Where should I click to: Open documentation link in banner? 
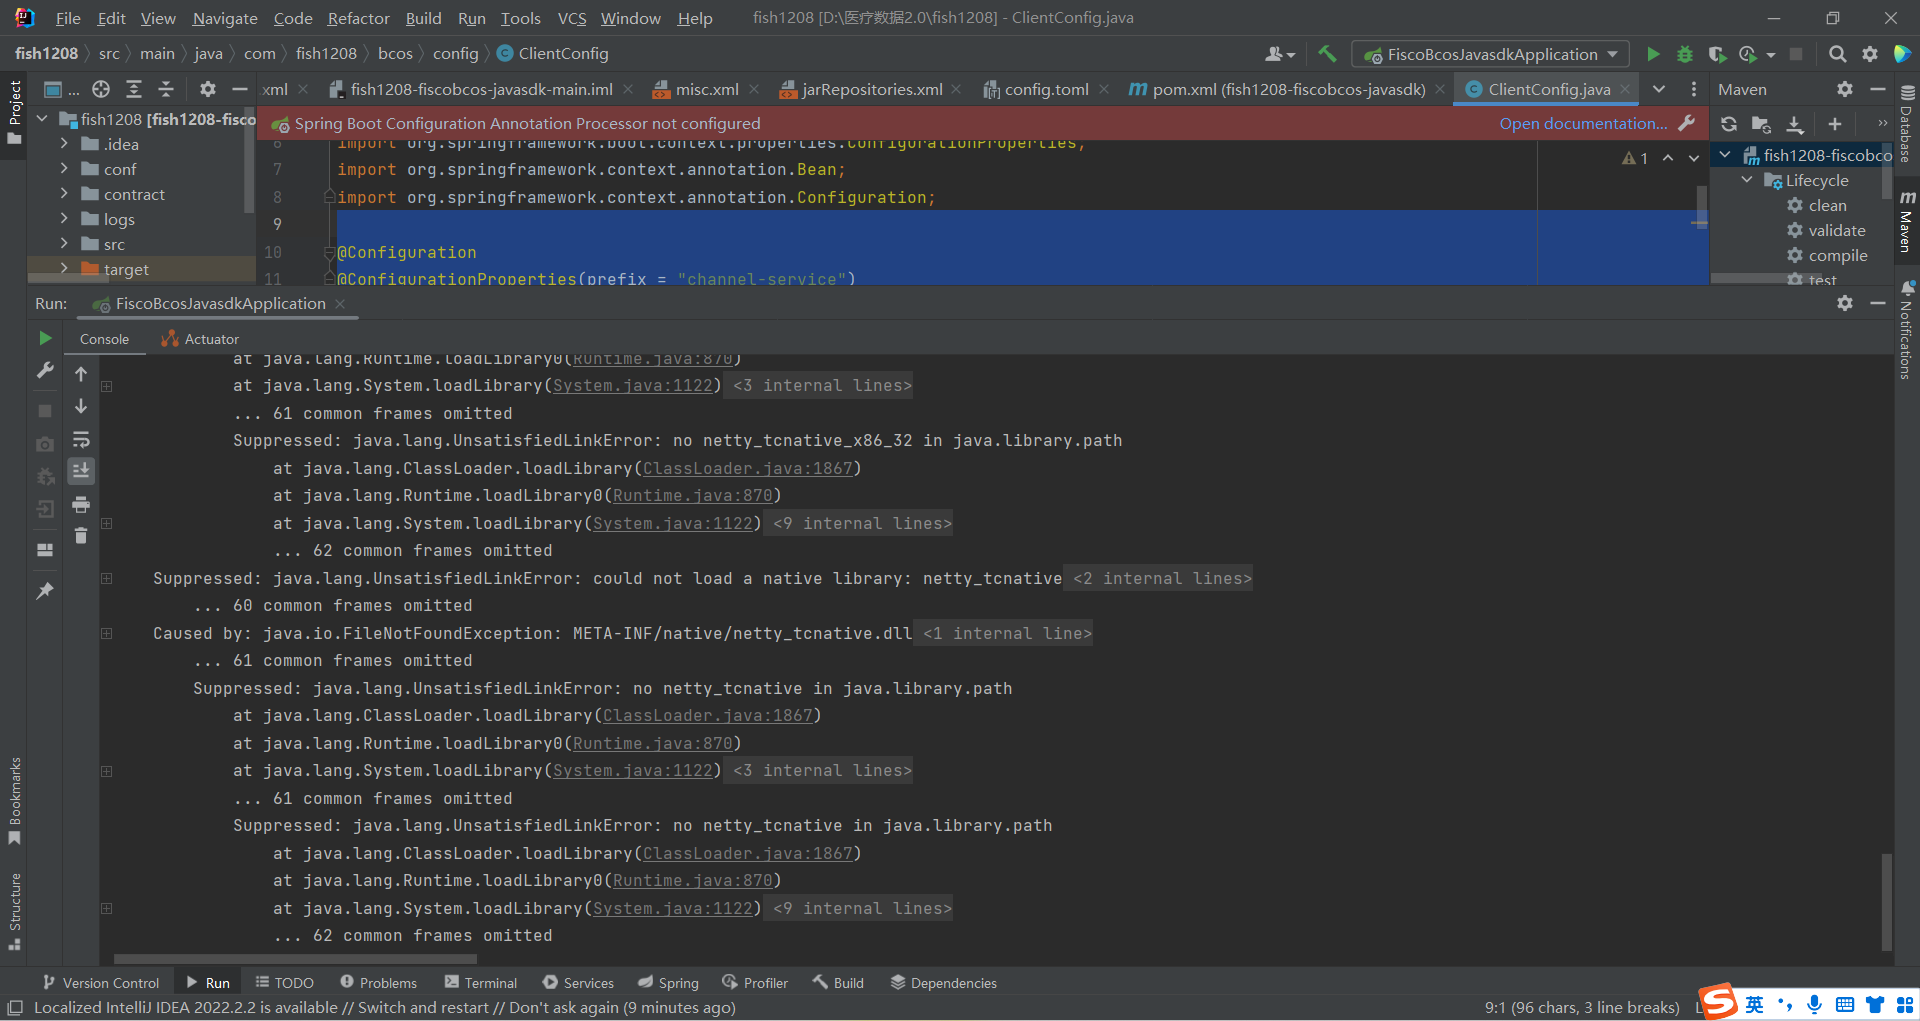[x=1583, y=123]
